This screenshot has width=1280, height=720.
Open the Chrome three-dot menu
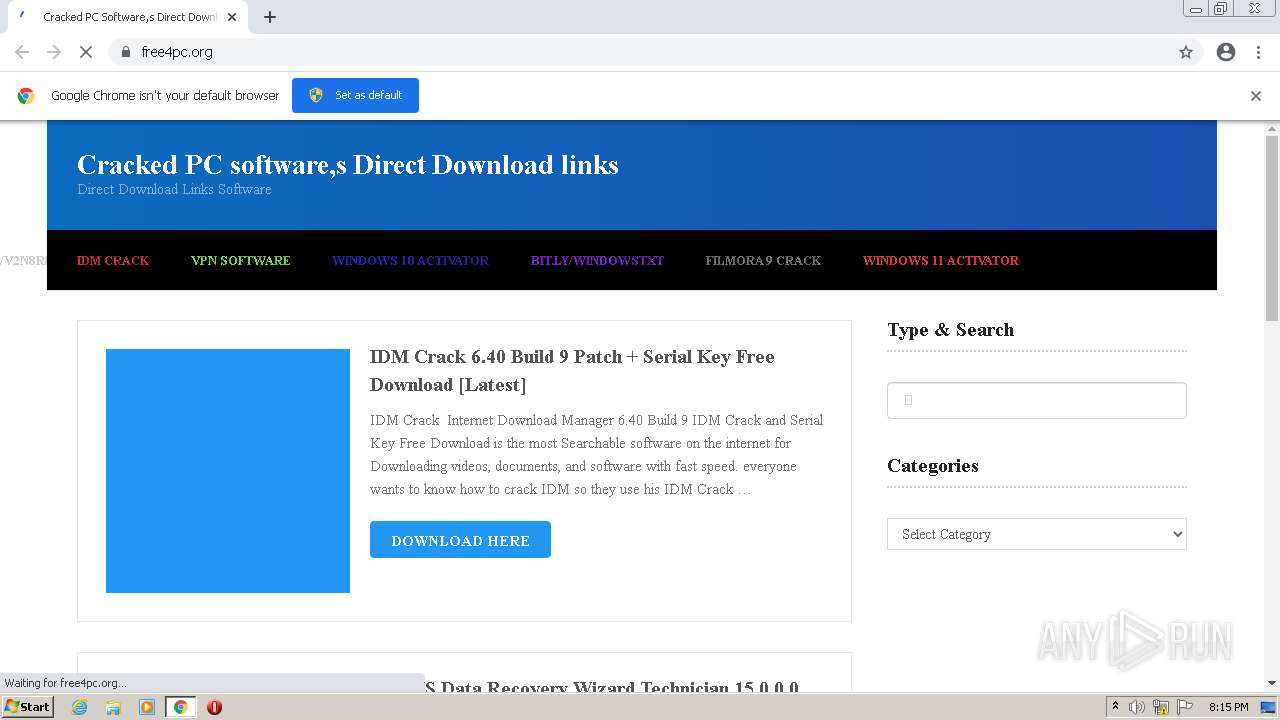pos(1258,52)
